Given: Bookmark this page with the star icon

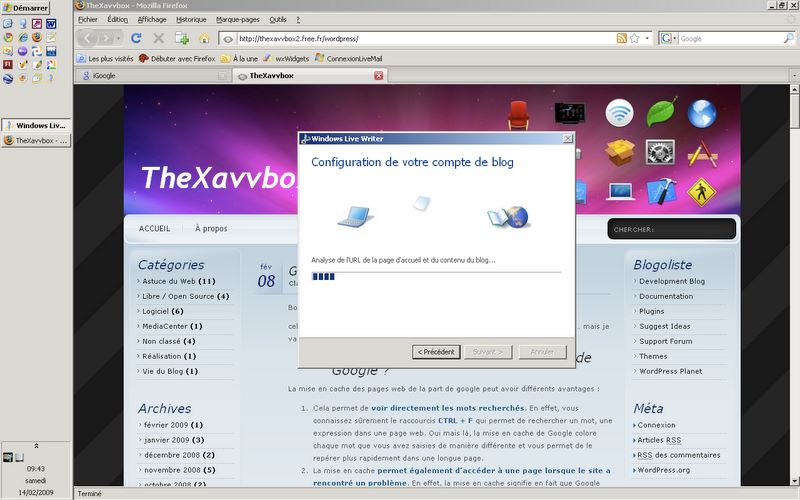Looking at the screenshot, I should click(634, 38).
